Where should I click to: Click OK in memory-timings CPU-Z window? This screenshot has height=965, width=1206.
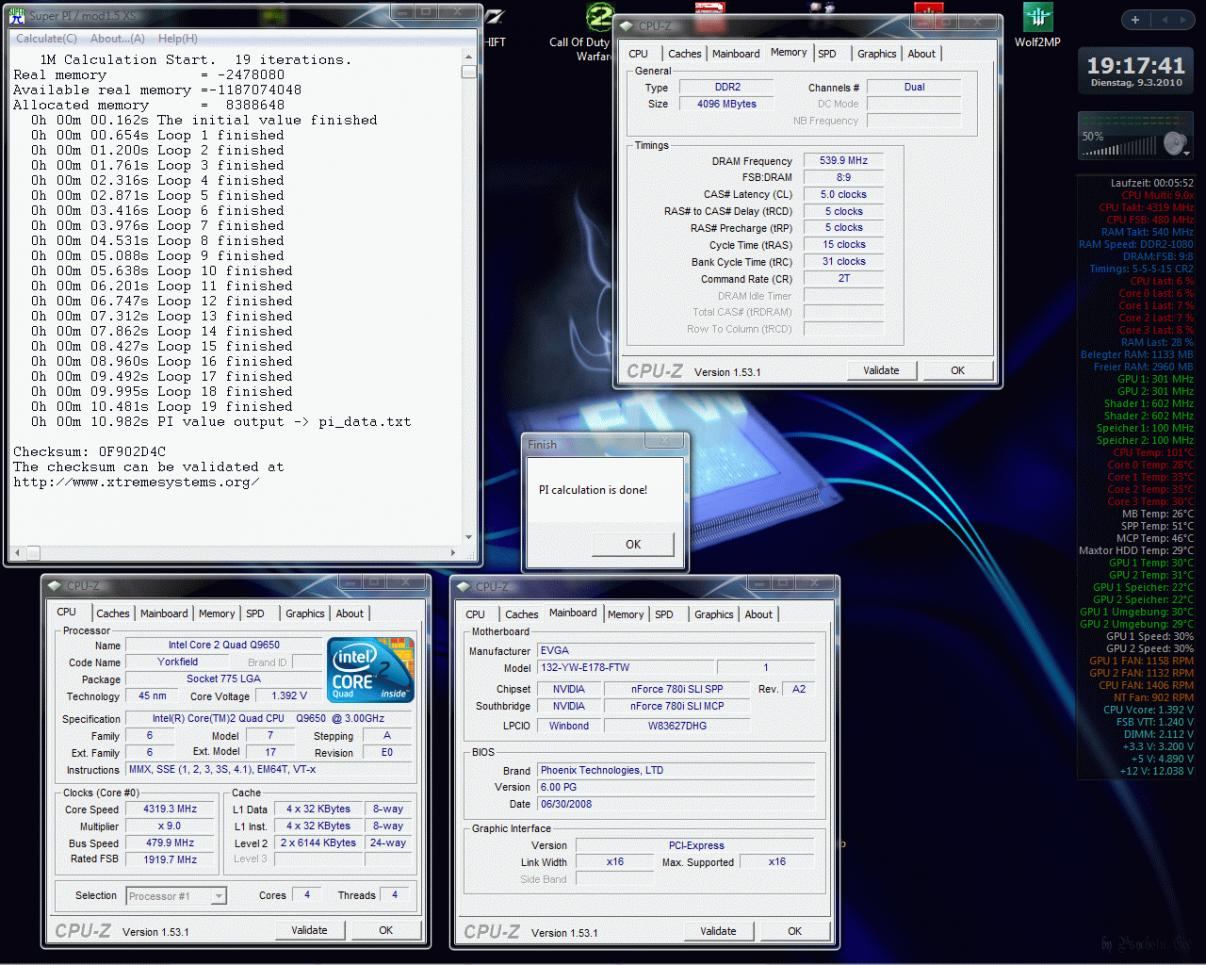click(958, 370)
